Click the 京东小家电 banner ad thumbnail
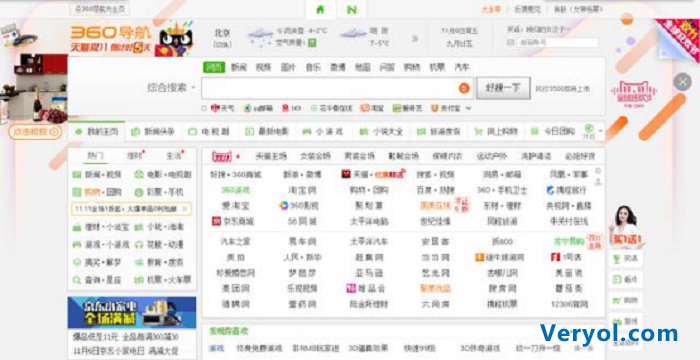The image size is (700, 360). pos(132,313)
